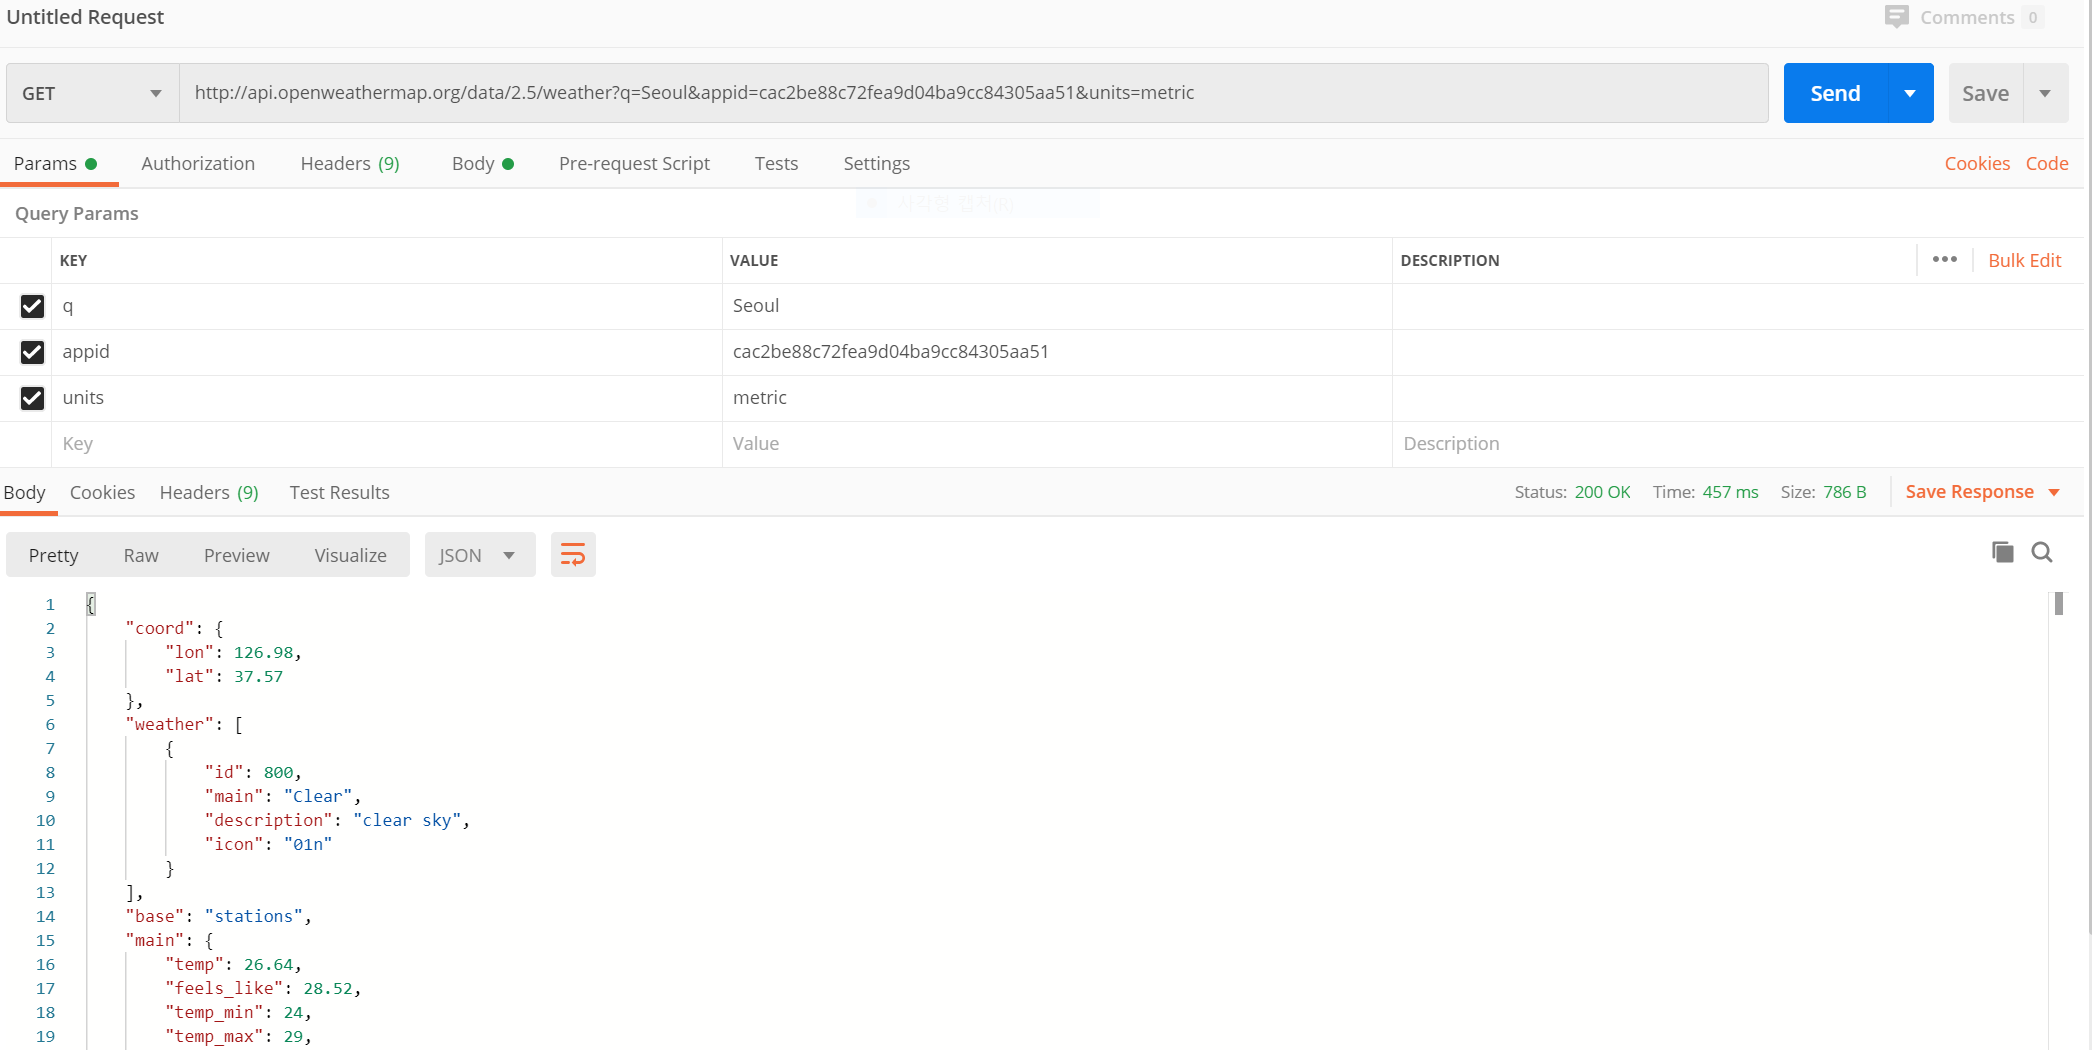Open the Settings tab

(876, 163)
